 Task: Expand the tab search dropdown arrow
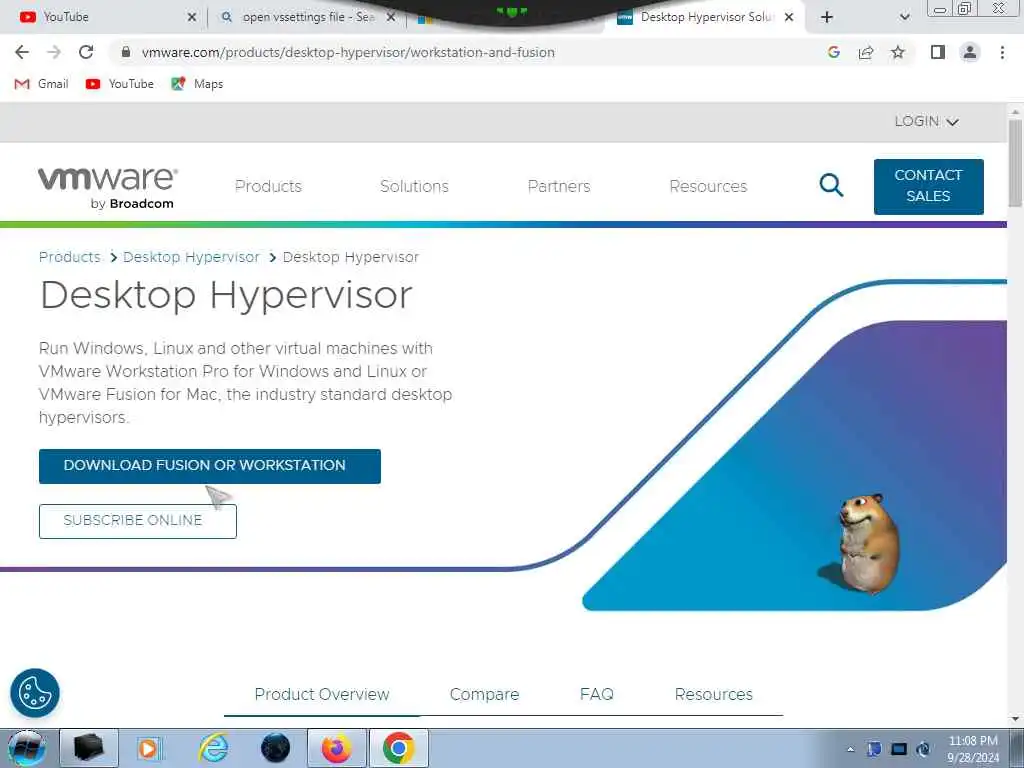pos(904,17)
